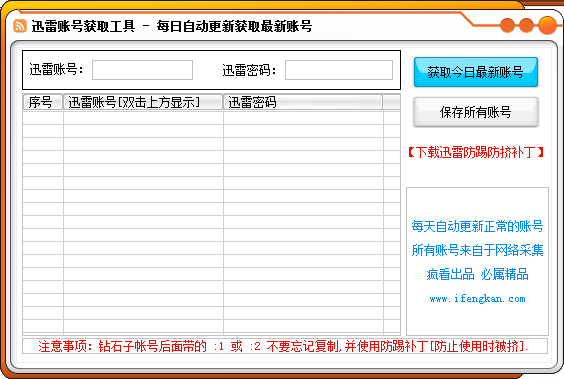Open the www.ifengkan.com link
The image size is (564, 379).
pyautogui.click(x=477, y=298)
